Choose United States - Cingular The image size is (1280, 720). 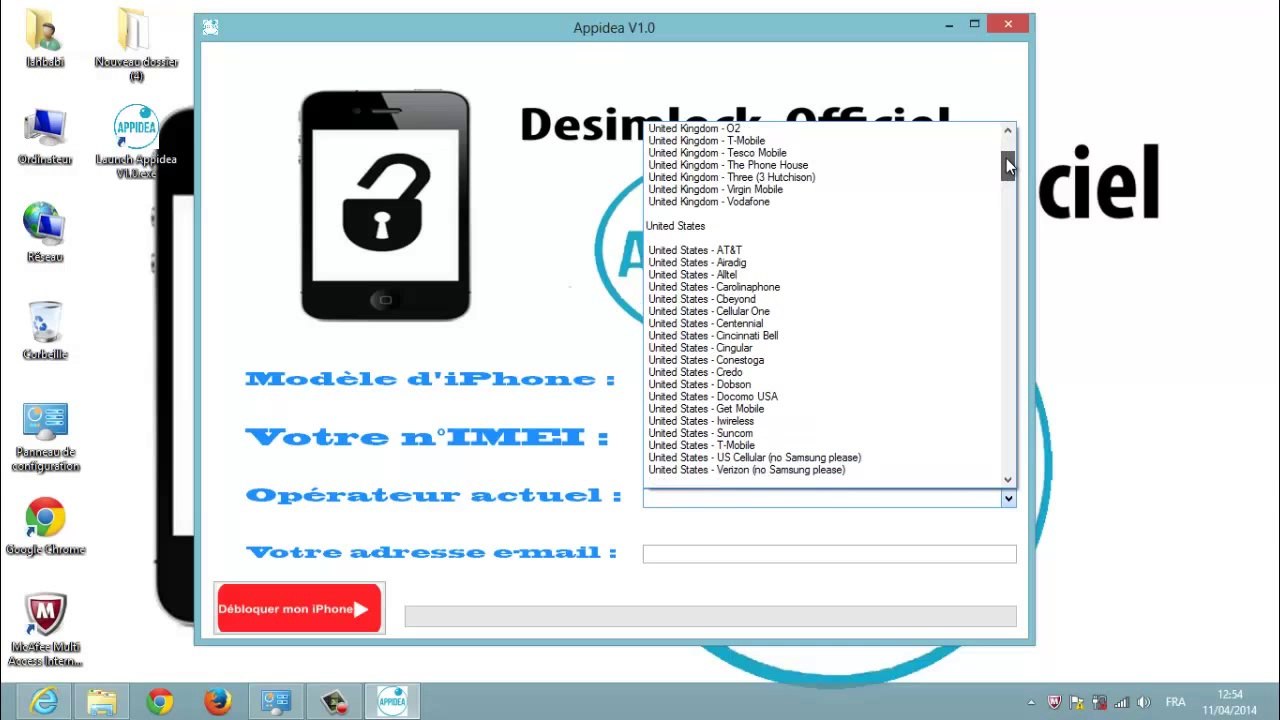coord(700,348)
